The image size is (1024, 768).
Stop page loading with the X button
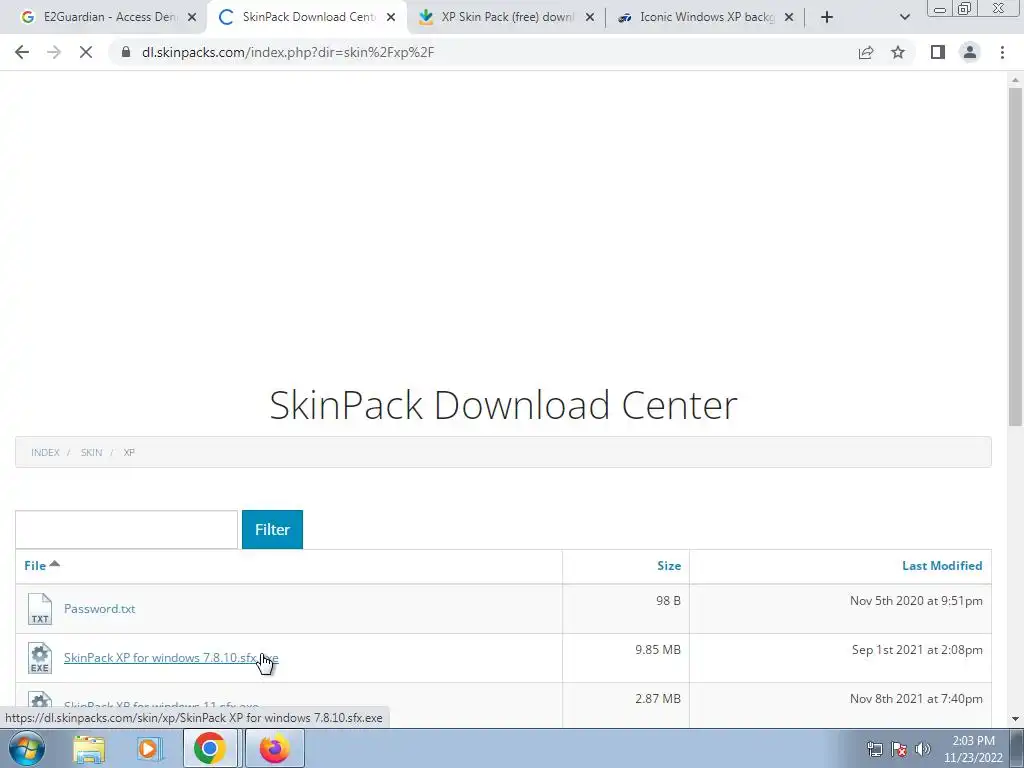(86, 52)
